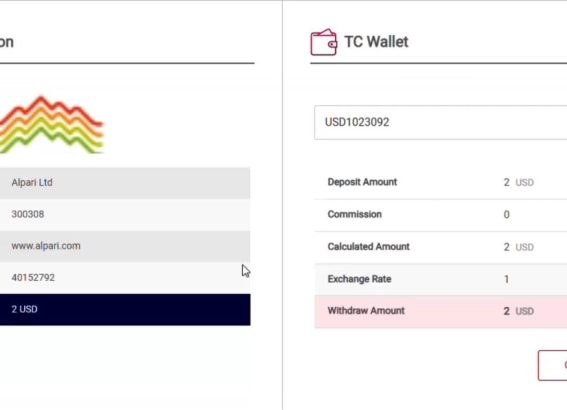Select the TC Wallet heading
The width and height of the screenshot is (567, 410).
(x=376, y=42)
